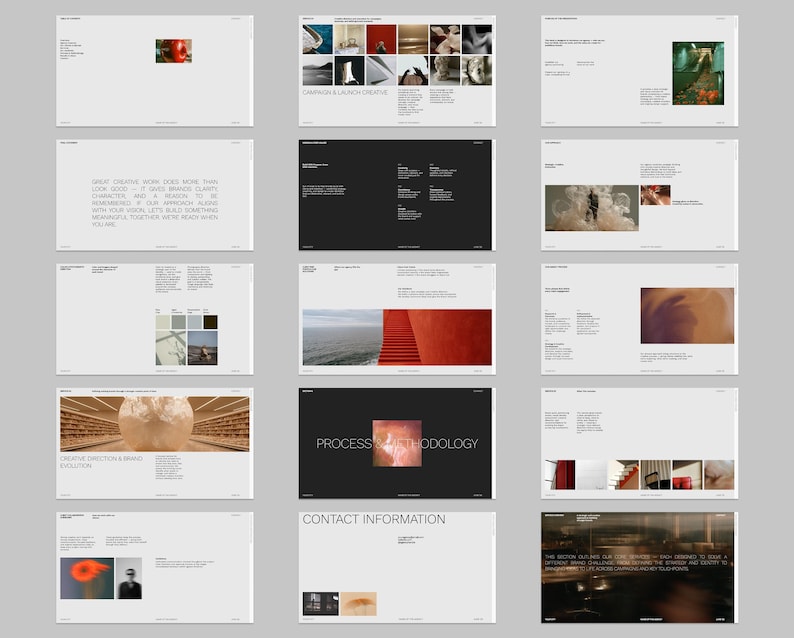Click the 'Process & Methodology' title text

click(x=397, y=444)
